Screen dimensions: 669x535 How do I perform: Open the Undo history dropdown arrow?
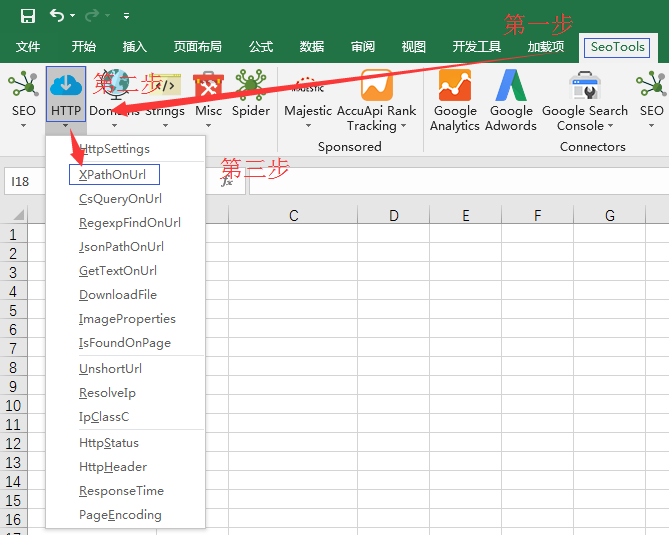[73, 16]
